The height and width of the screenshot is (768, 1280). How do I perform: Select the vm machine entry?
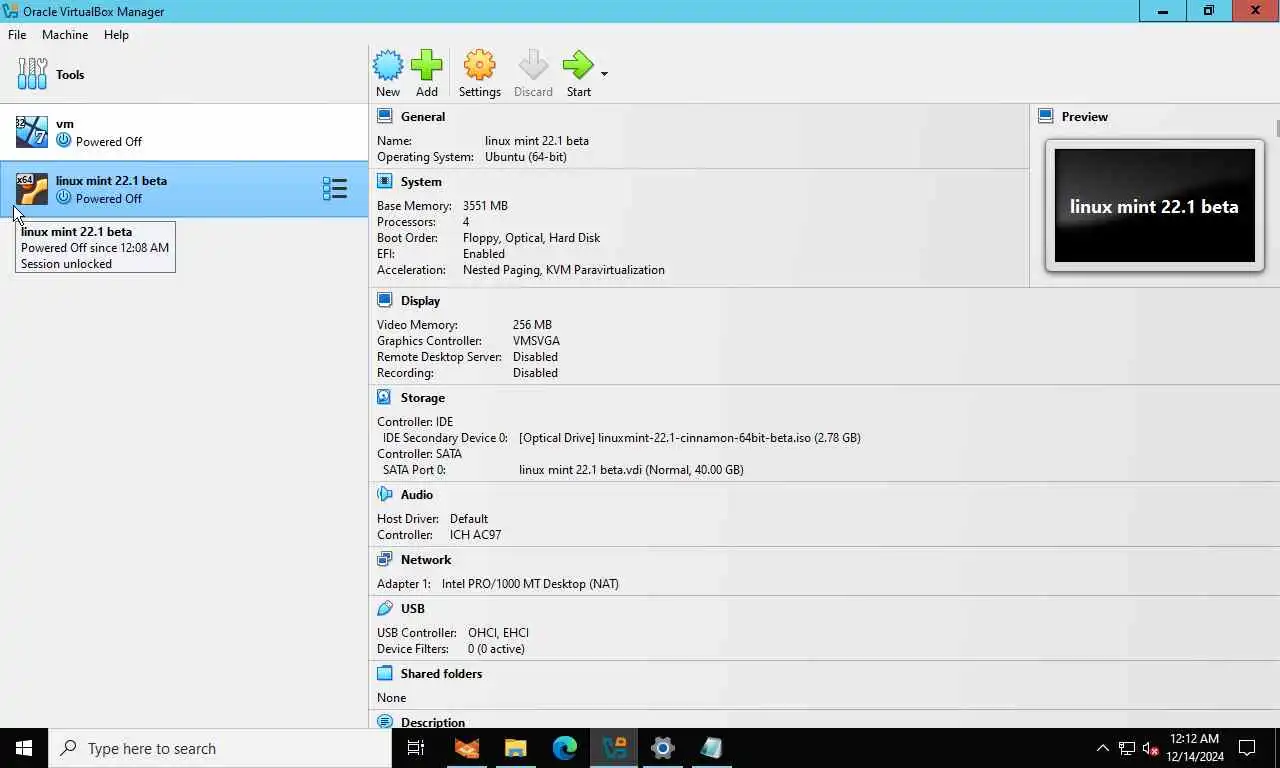(x=184, y=132)
